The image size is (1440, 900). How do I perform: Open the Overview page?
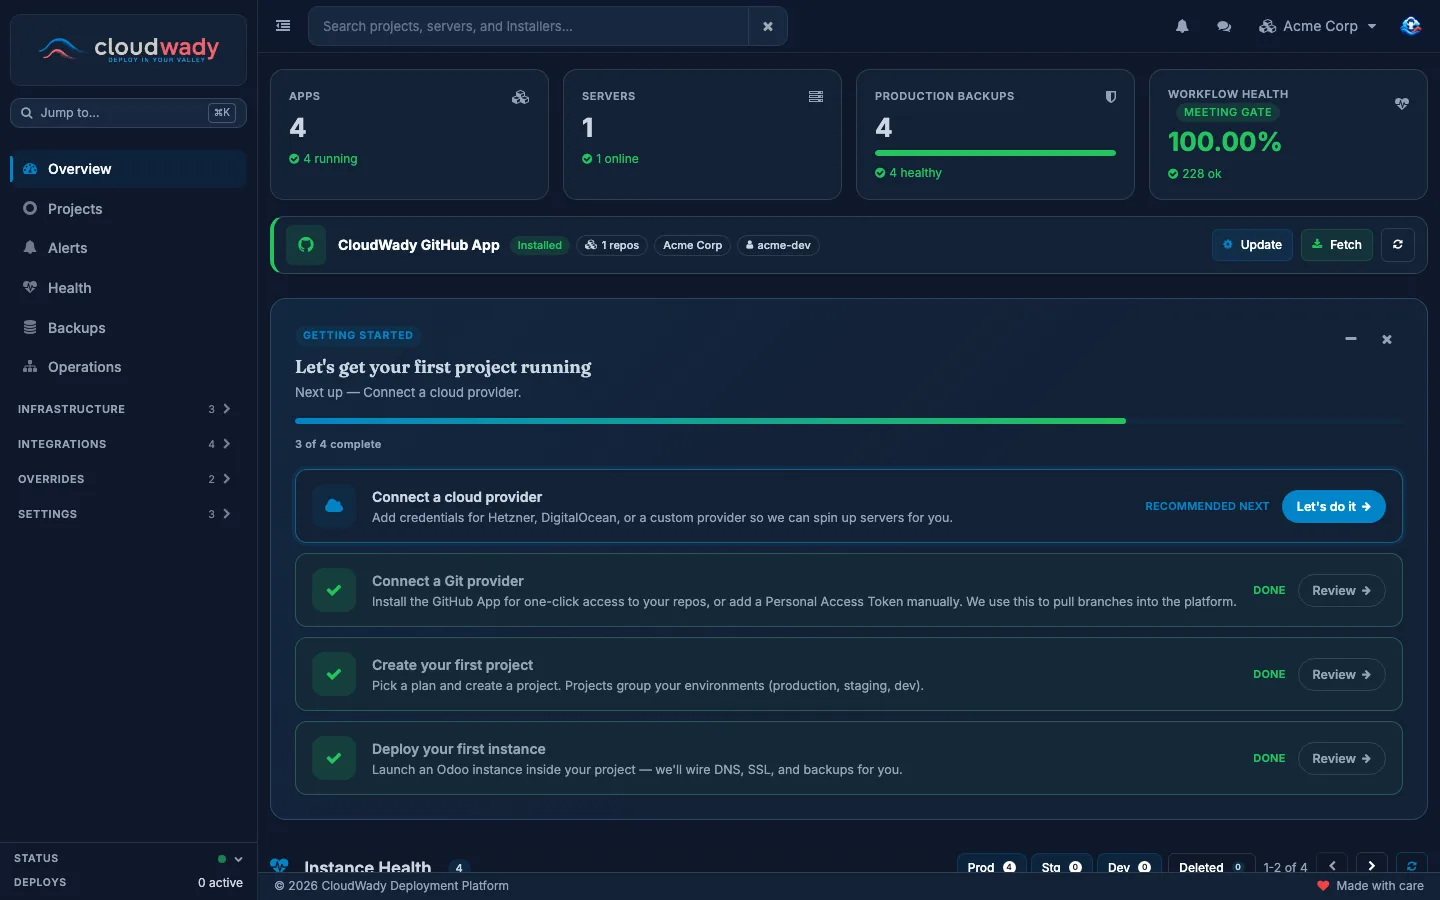[x=128, y=169]
